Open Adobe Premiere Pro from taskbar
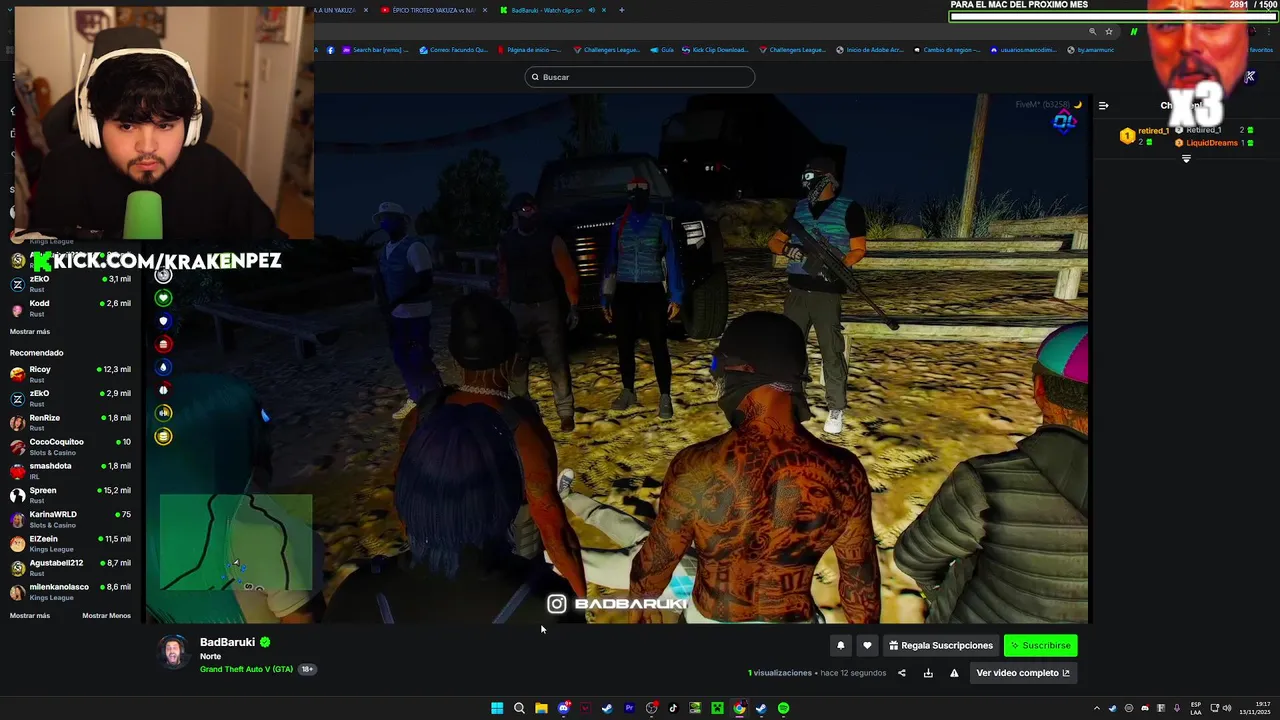Image resolution: width=1280 pixels, height=720 pixels. tap(629, 708)
